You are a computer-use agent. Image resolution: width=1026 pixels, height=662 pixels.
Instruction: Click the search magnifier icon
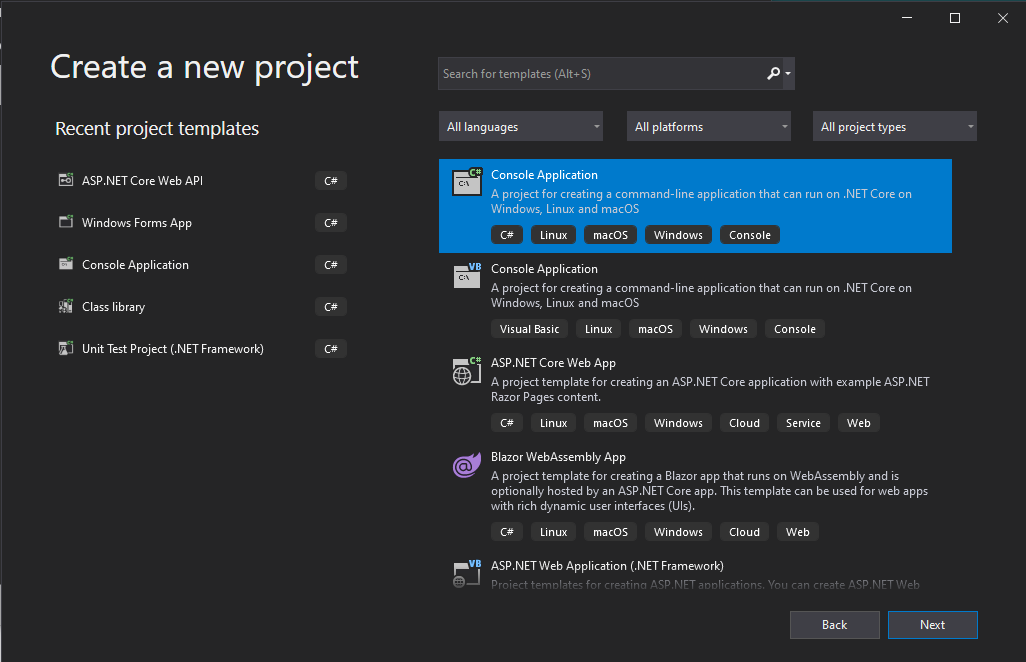click(x=773, y=73)
